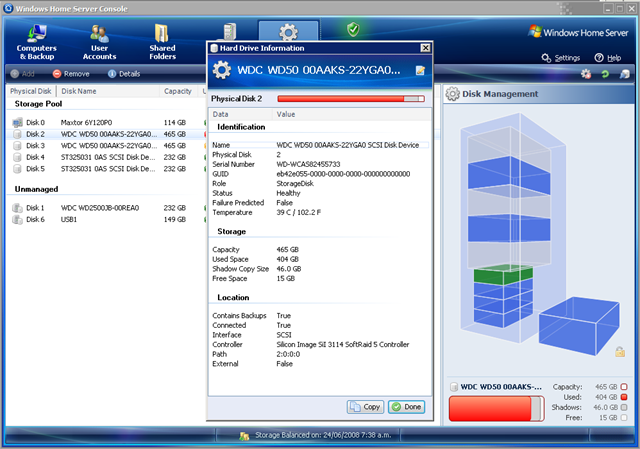Click Disk Management panel gear icon

pos(452,94)
